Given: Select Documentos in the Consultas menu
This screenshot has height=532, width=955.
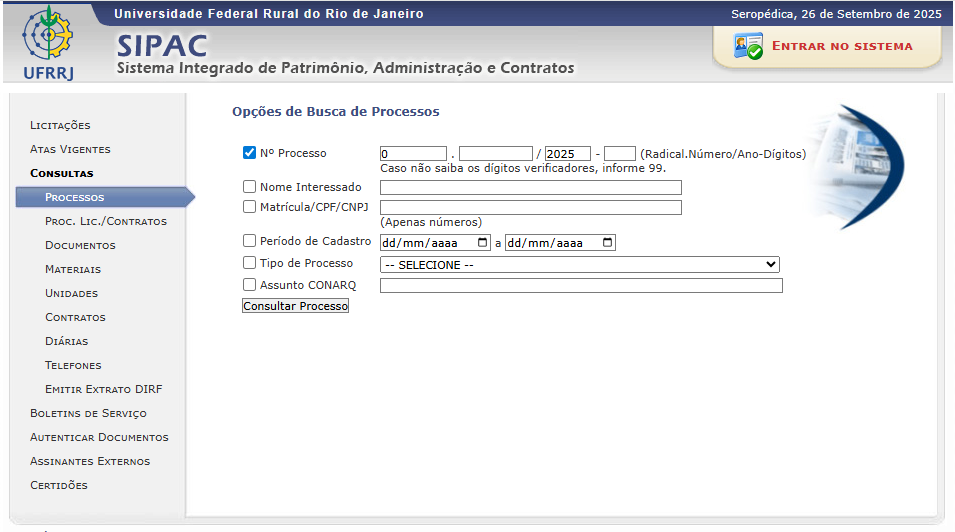Looking at the screenshot, I should tap(80, 245).
